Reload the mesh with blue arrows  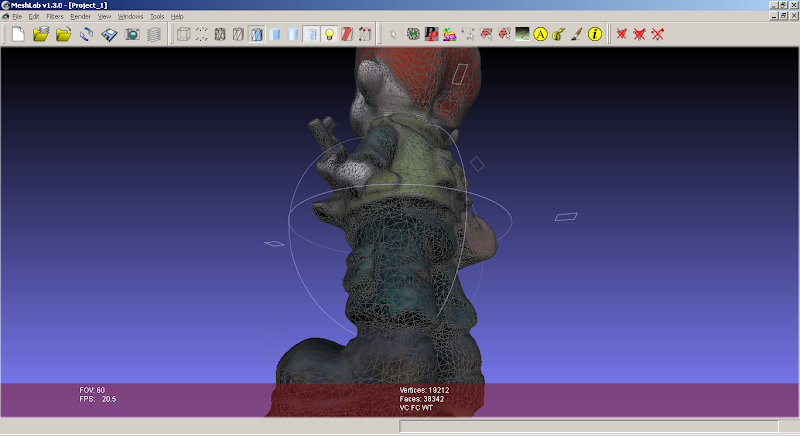tap(86, 34)
